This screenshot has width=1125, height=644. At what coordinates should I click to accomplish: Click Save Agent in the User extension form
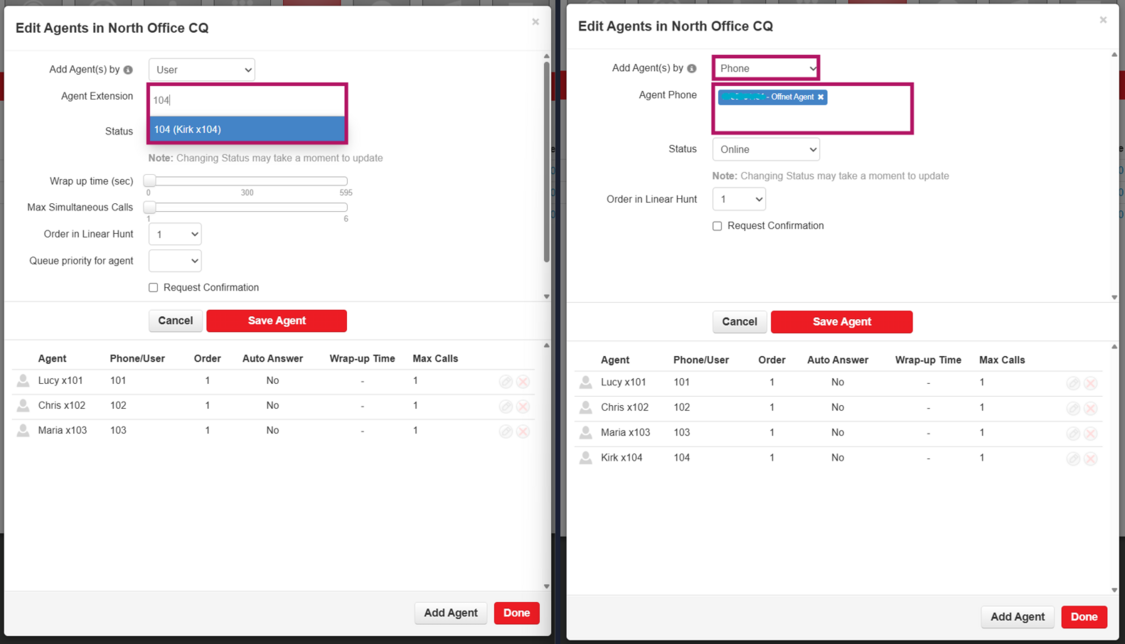pyautogui.click(x=276, y=321)
